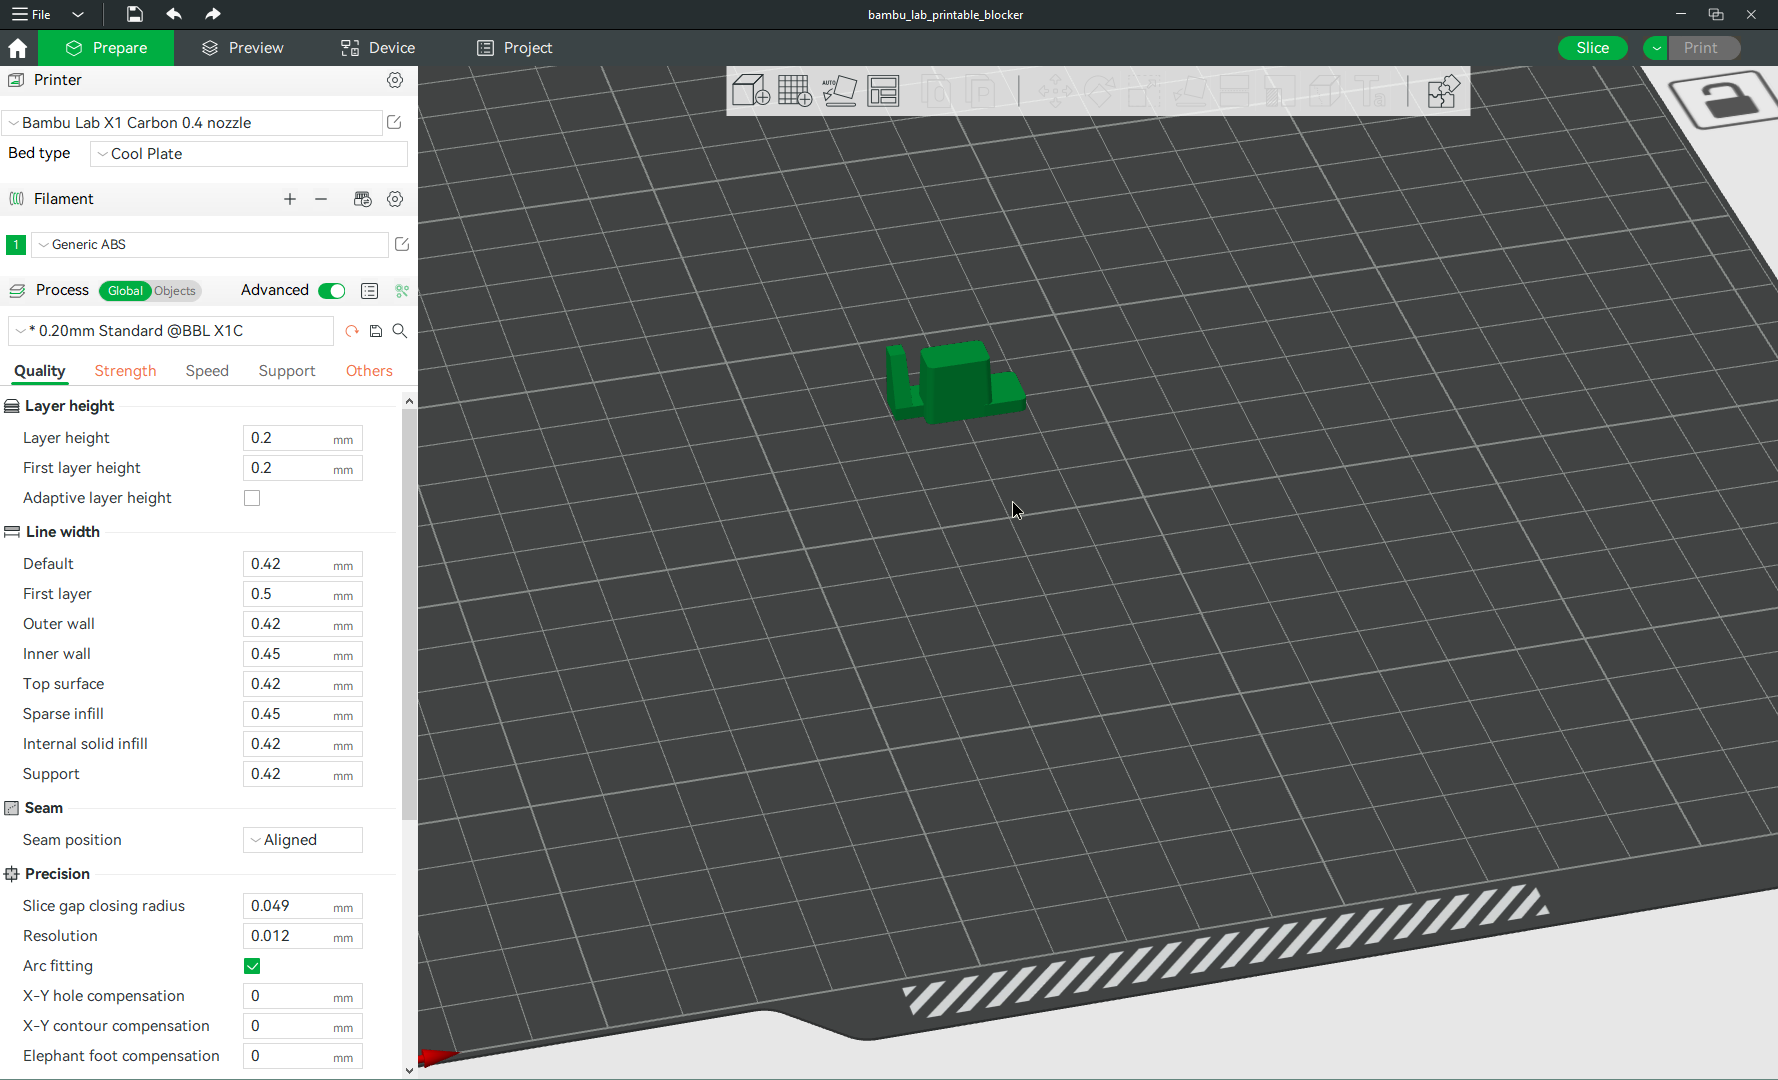Click the Arrange all objects icon
Viewport: 1778px width, 1080px height.
pos(884,91)
